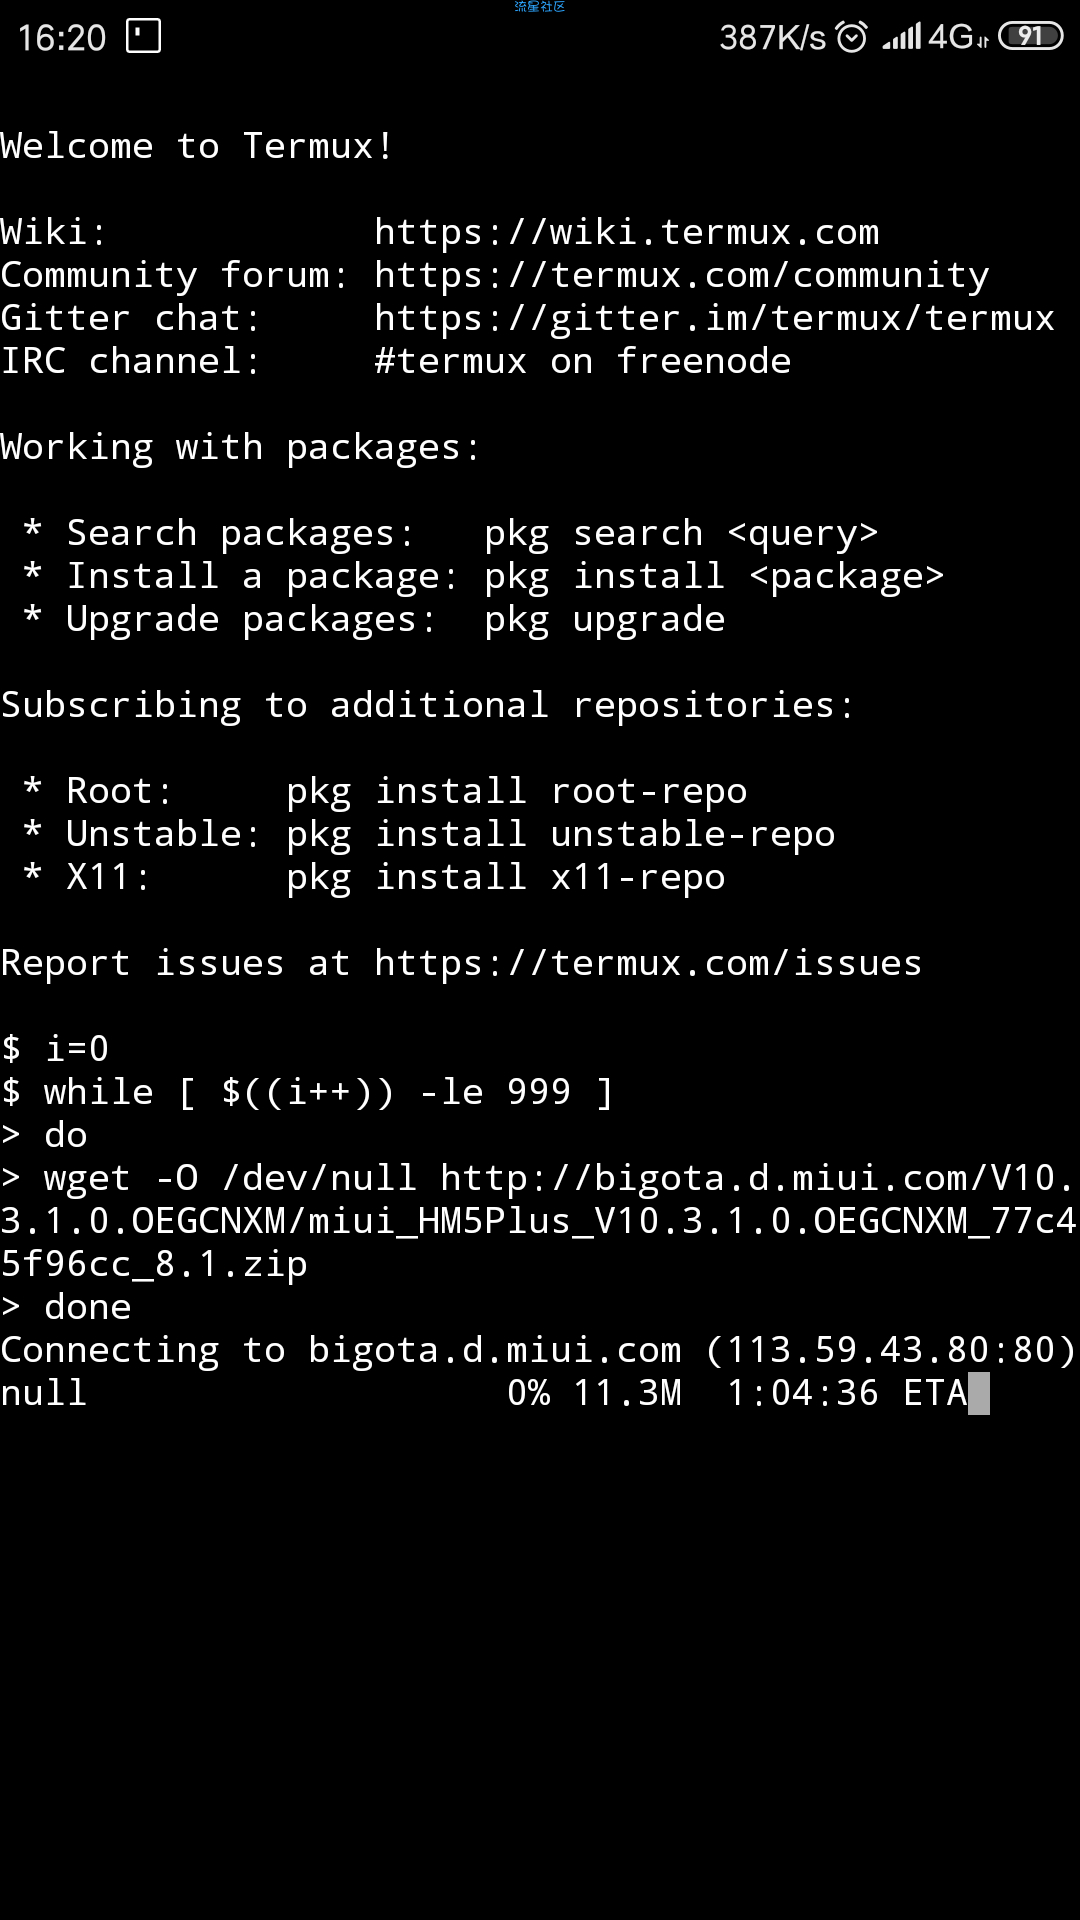Tap the 'Welcome to Termux!' heading line

click(x=197, y=146)
